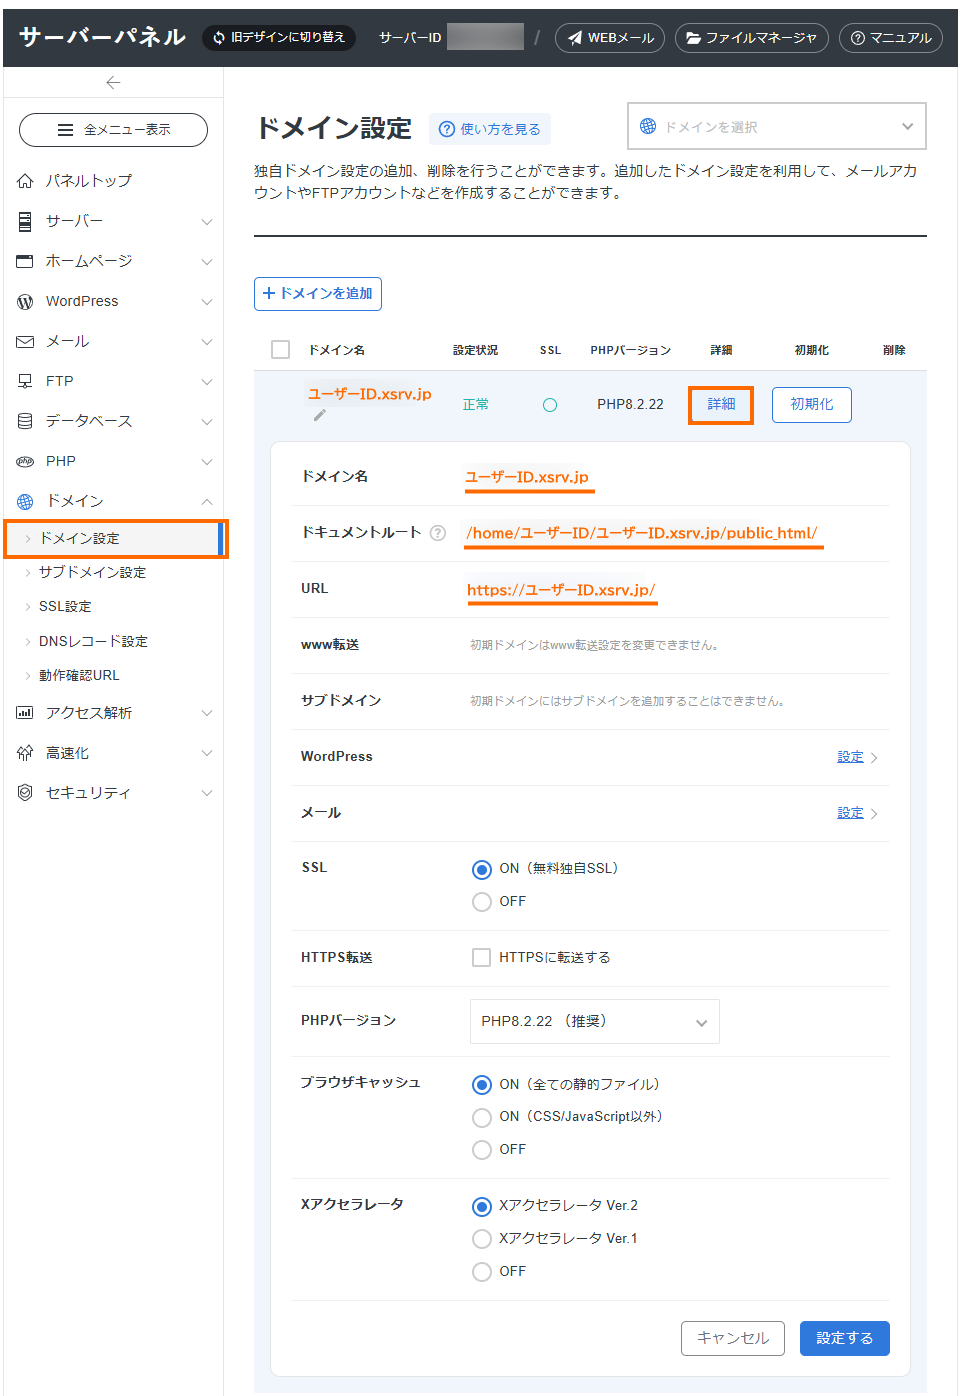Click the database icon beside データベース
The image size is (962, 1396).
pyautogui.click(x=25, y=421)
